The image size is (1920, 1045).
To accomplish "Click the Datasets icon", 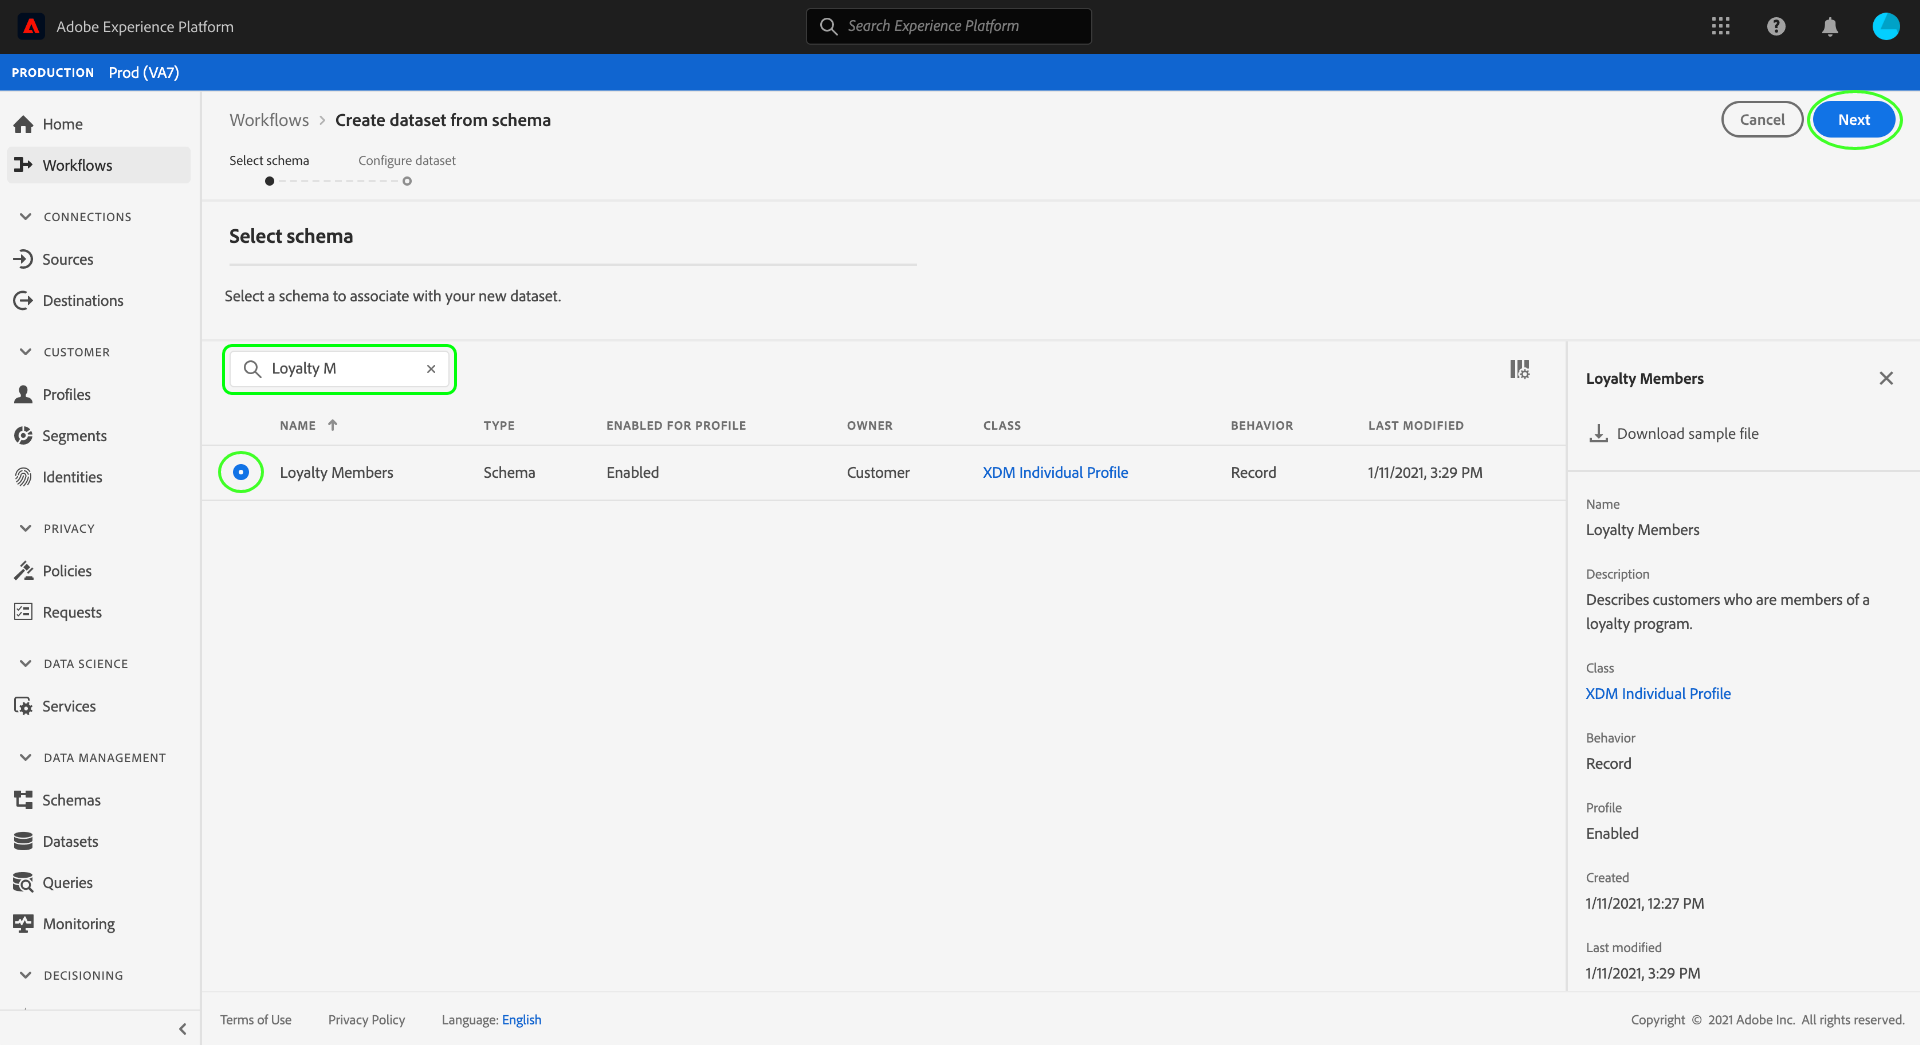I will pos(23,841).
